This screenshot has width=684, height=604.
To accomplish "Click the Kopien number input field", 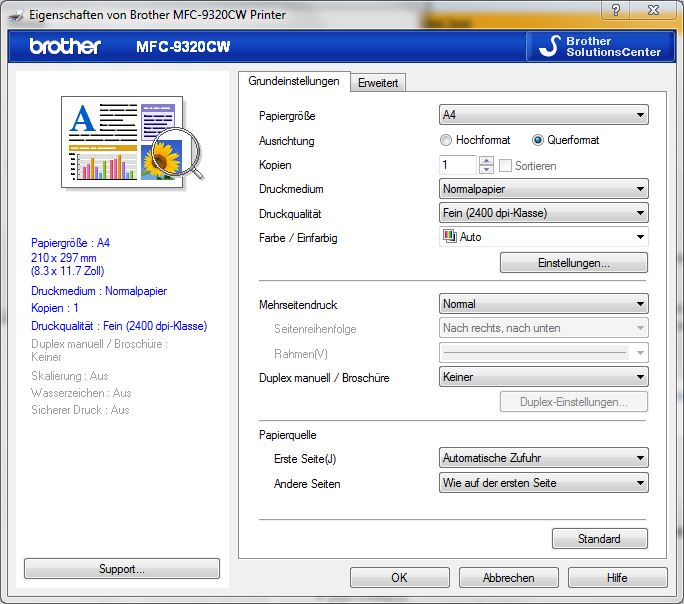I will click(x=458, y=165).
